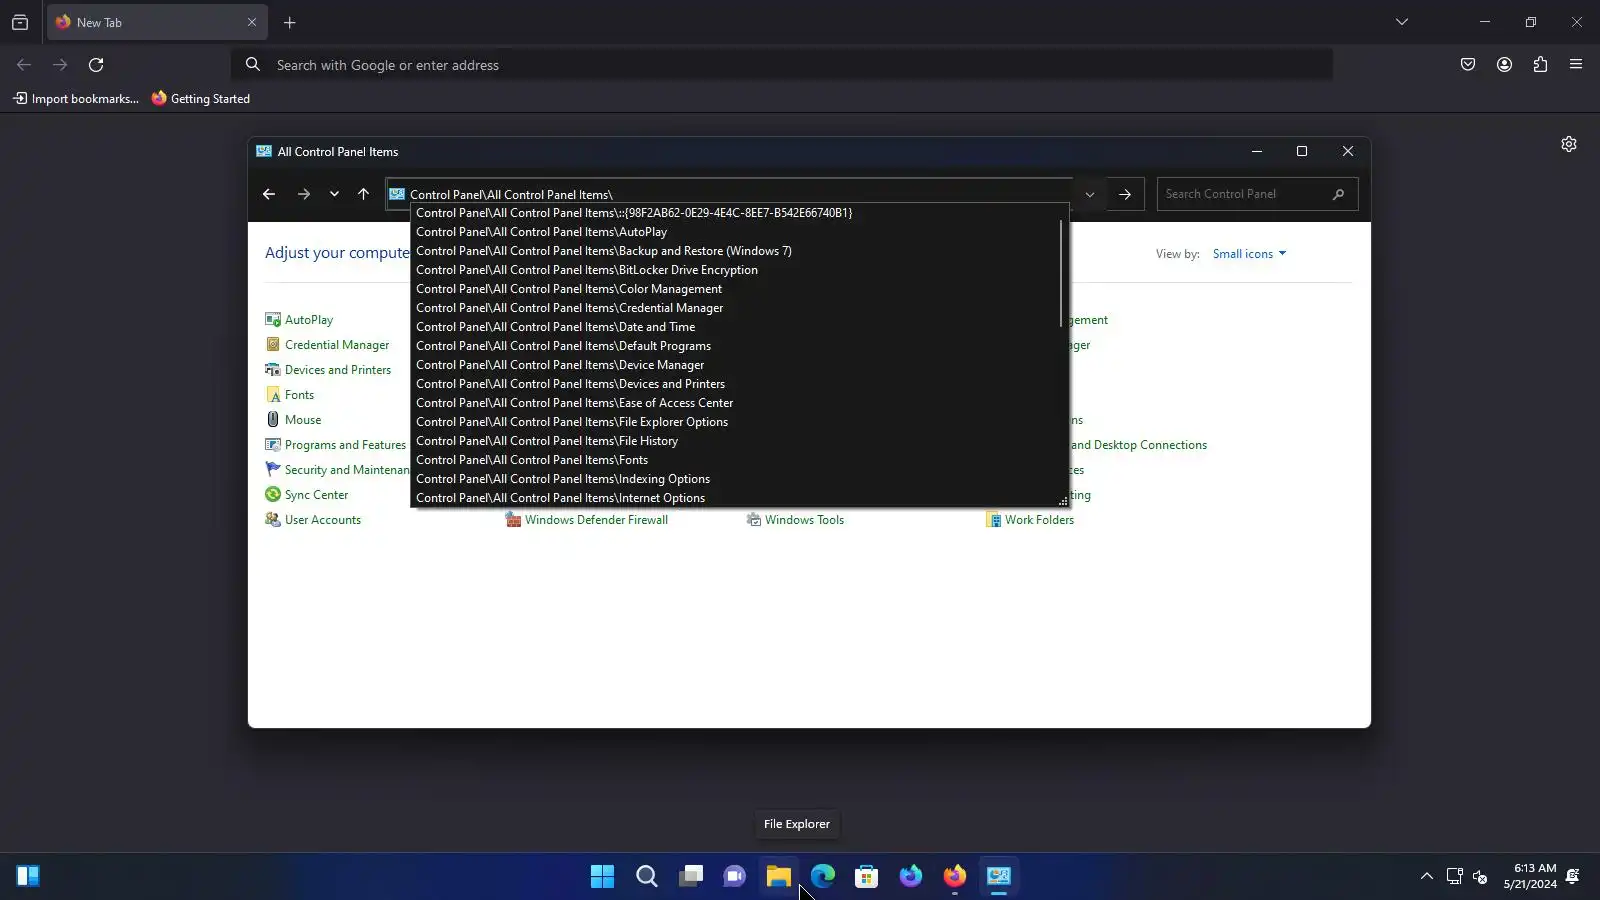Select the Date and Time path suggestion

point(736,327)
